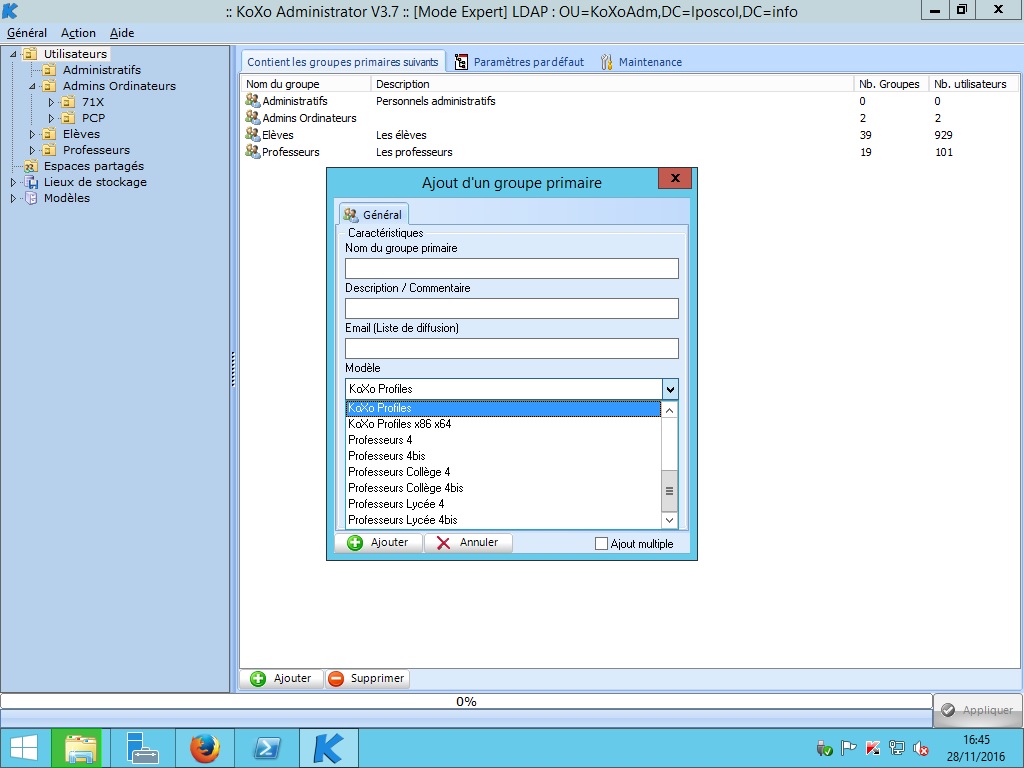Image resolution: width=1024 pixels, height=768 pixels.
Task: Focus the Email (Liste de diffusion) field
Action: (512, 348)
